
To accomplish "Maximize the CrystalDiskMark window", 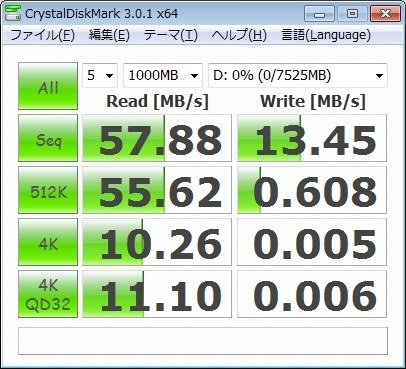I will (352, 14).
